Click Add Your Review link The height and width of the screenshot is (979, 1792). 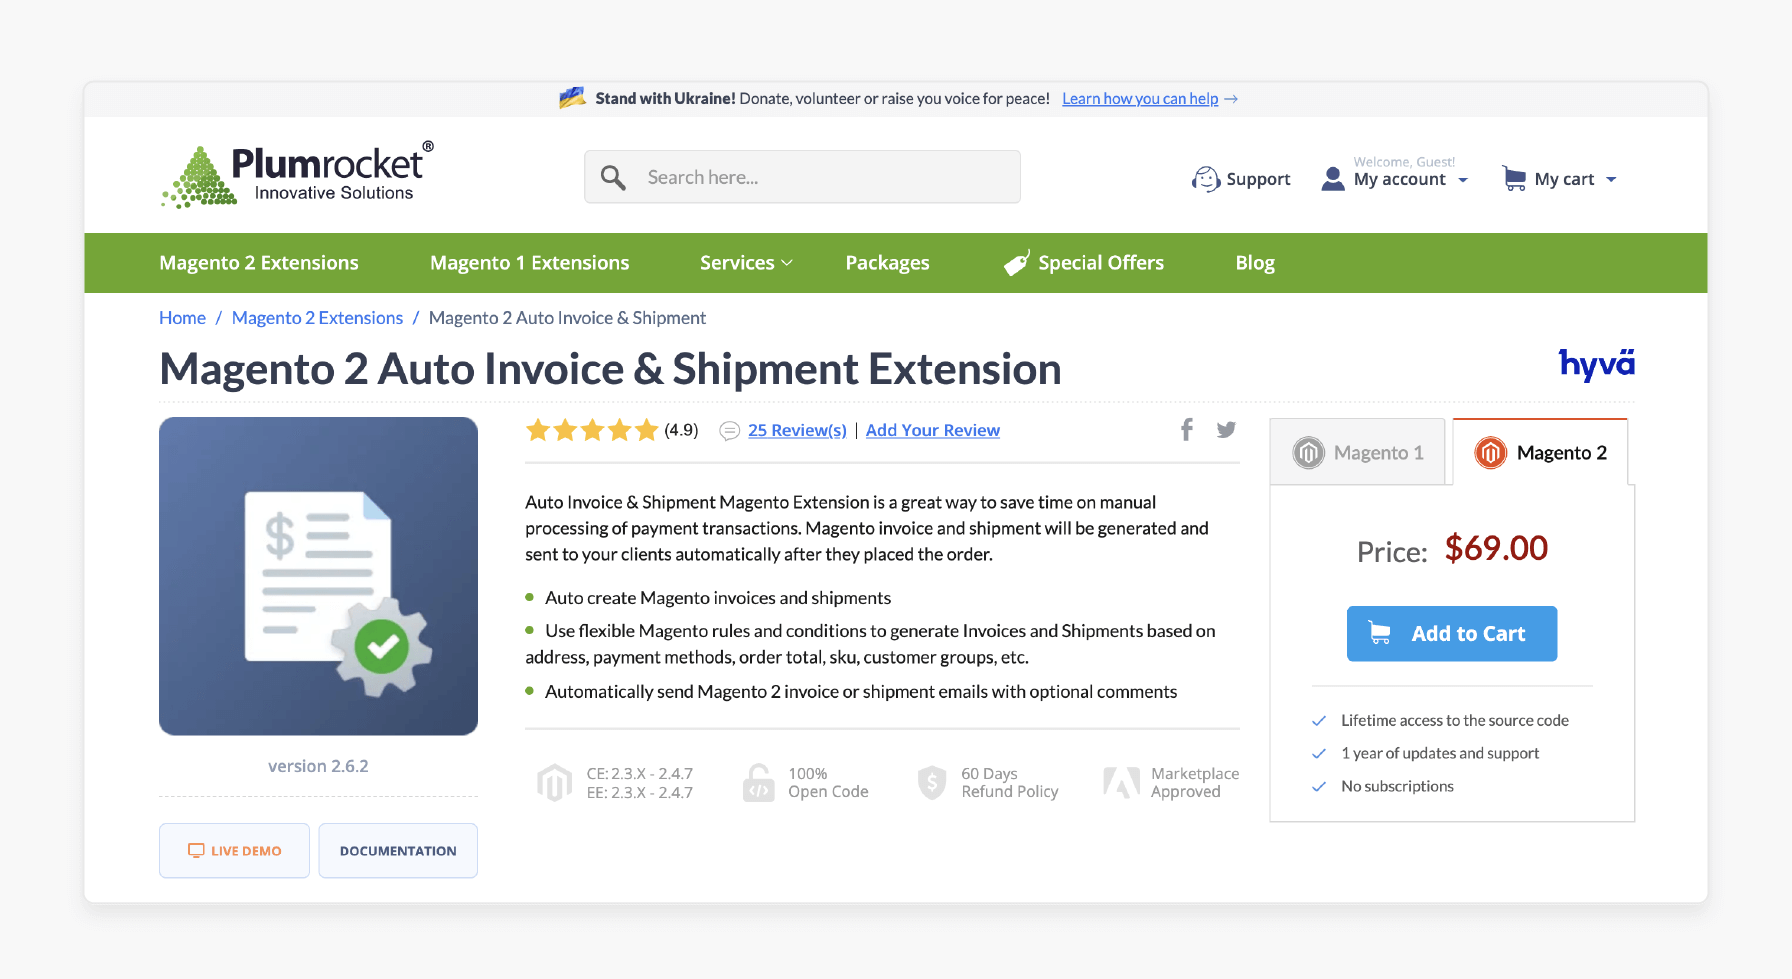[933, 430]
